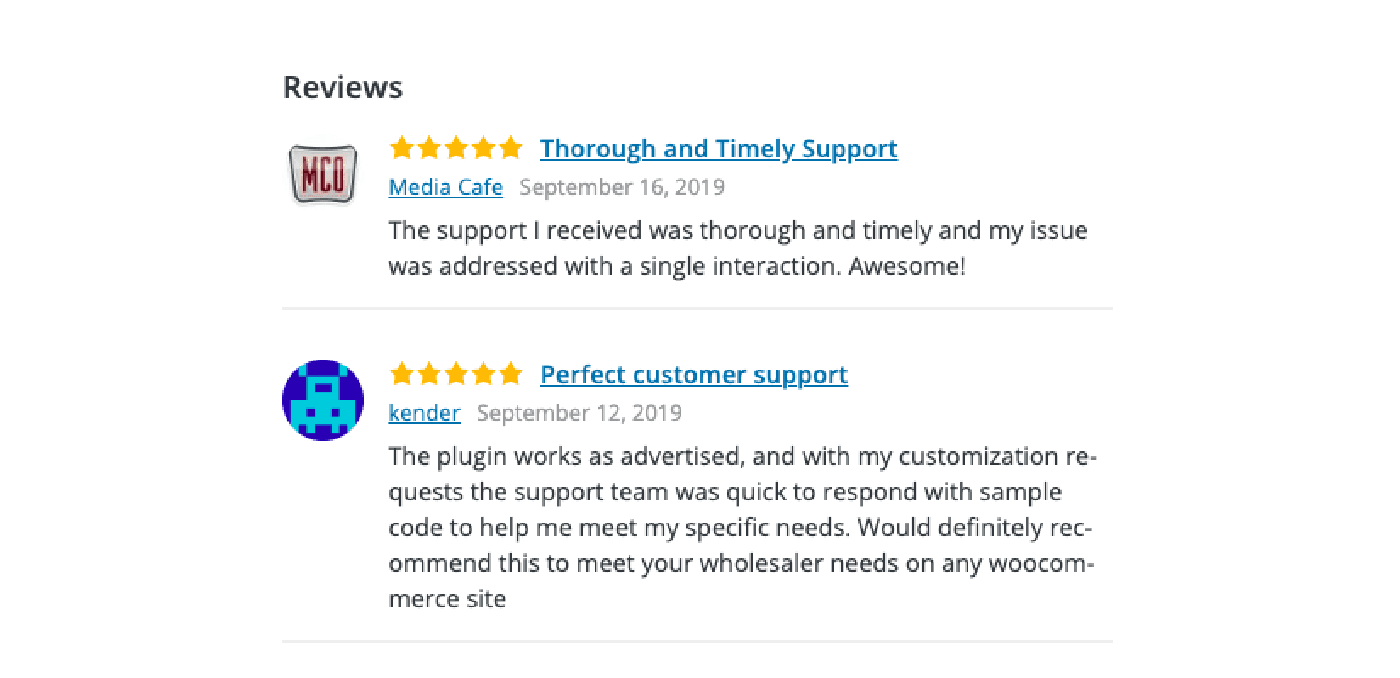Image resolution: width=1400 pixels, height=678 pixels.
Task: Click kender's review description text
Action: 742,527
